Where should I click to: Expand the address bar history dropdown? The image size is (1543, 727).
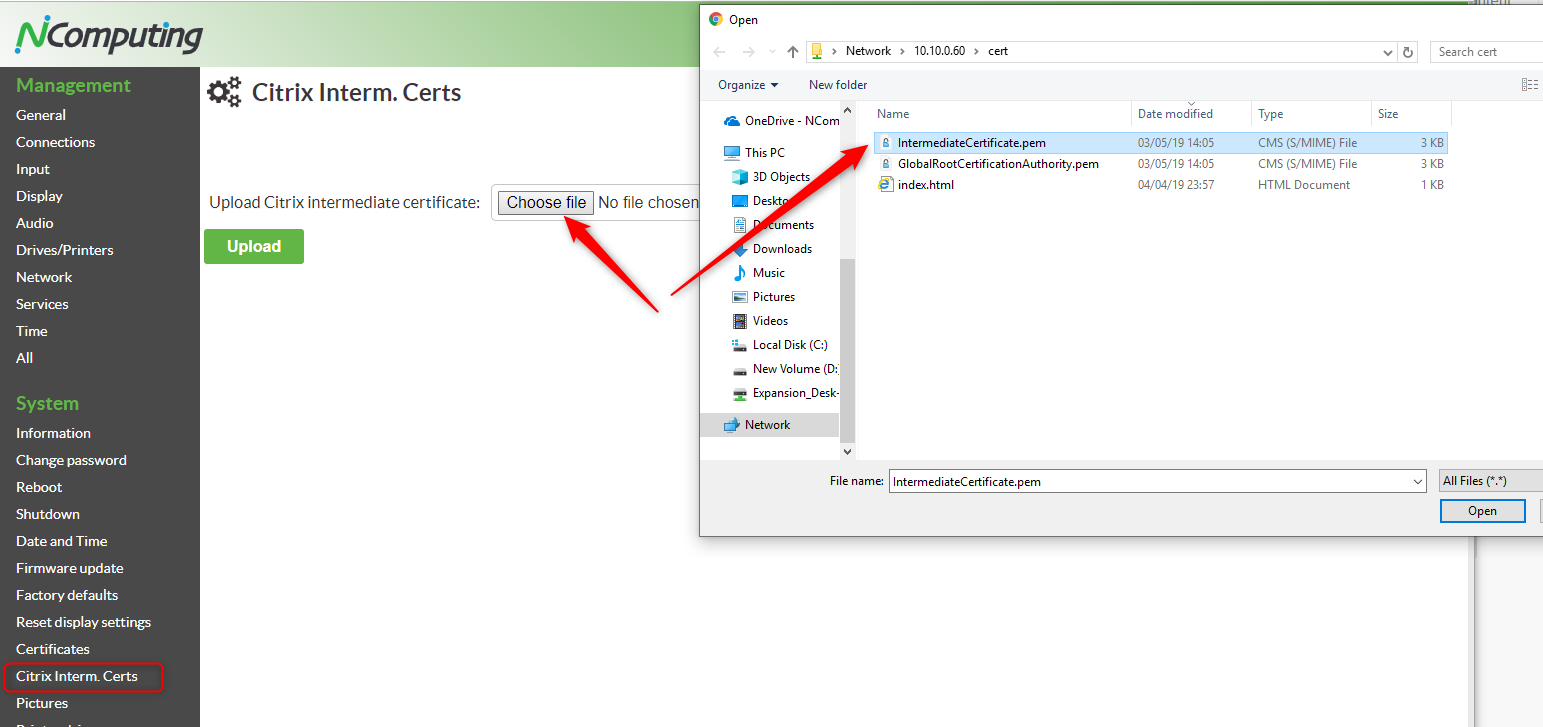pos(1388,52)
